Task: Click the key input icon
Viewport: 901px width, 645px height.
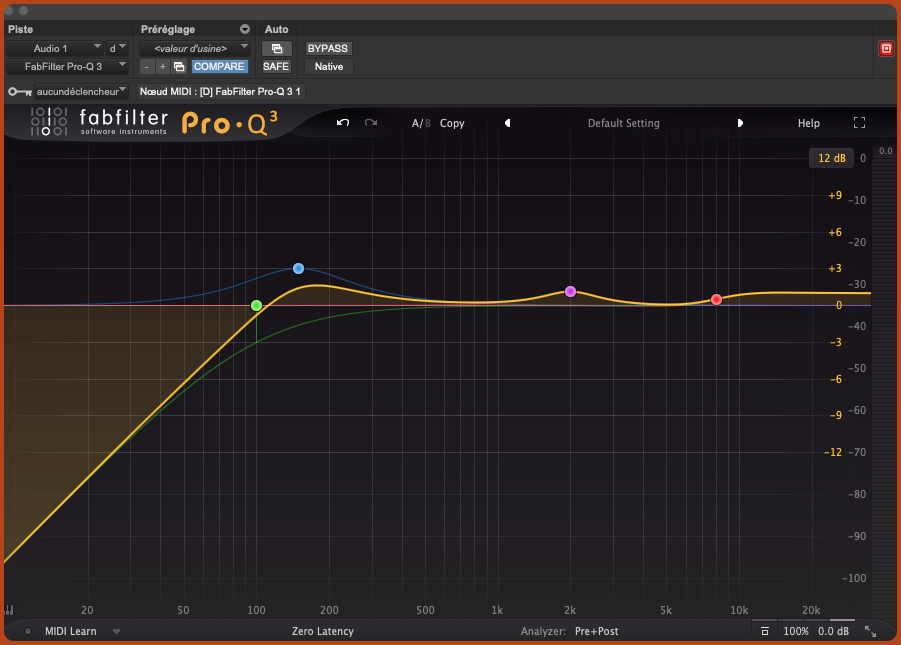Action: click(x=19, y=91)
